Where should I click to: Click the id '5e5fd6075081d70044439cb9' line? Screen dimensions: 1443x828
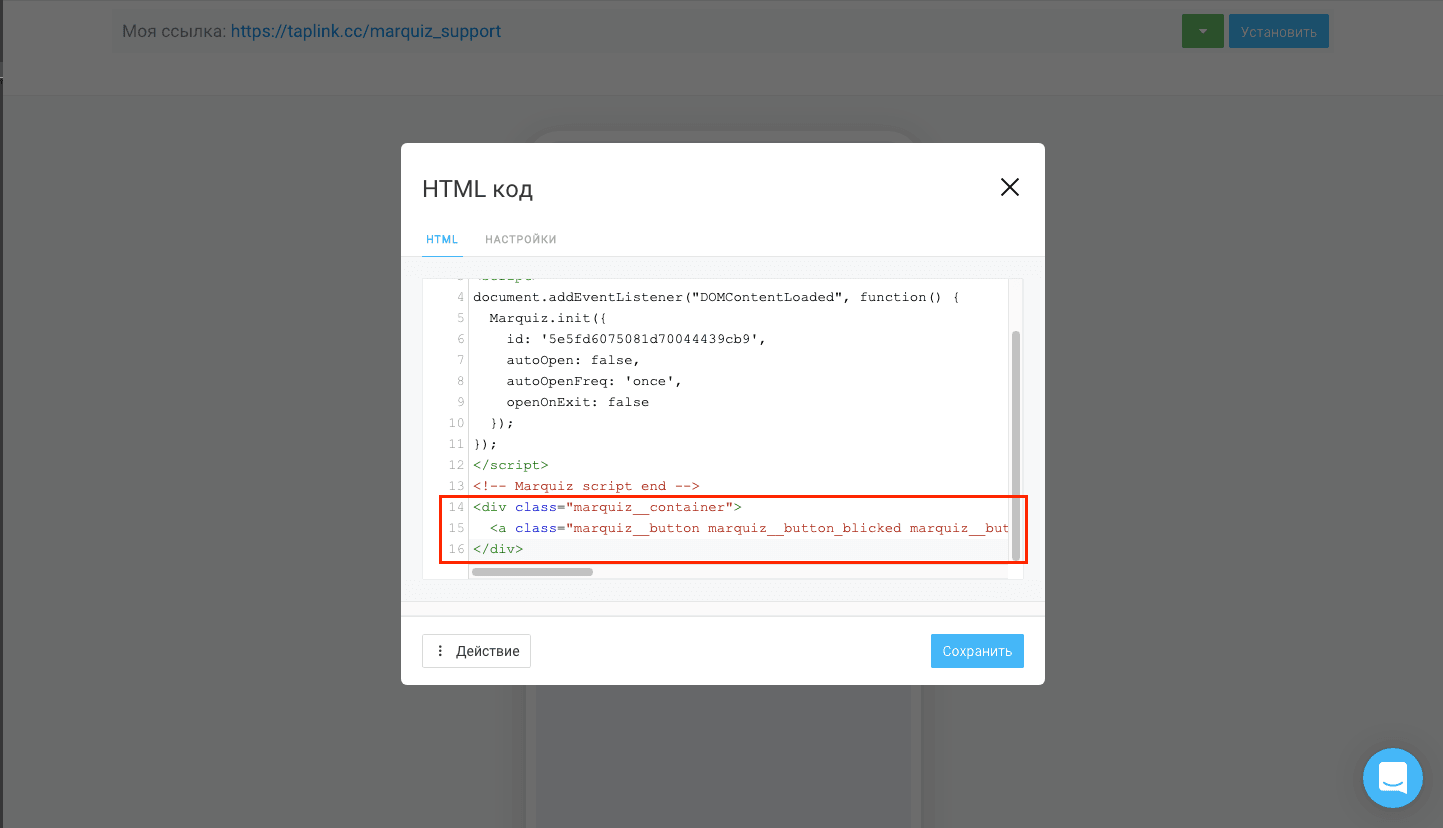(636, 339)
